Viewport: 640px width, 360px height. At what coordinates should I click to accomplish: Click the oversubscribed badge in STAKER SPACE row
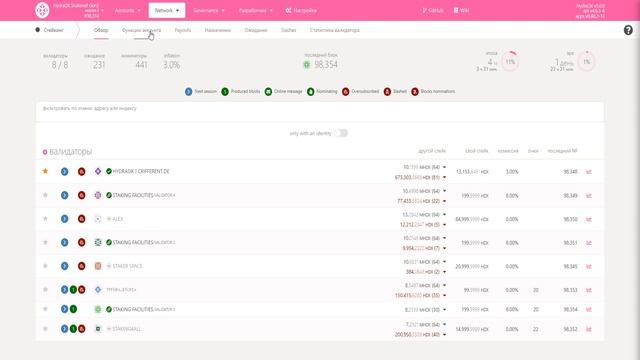click(x=82, y=266)
